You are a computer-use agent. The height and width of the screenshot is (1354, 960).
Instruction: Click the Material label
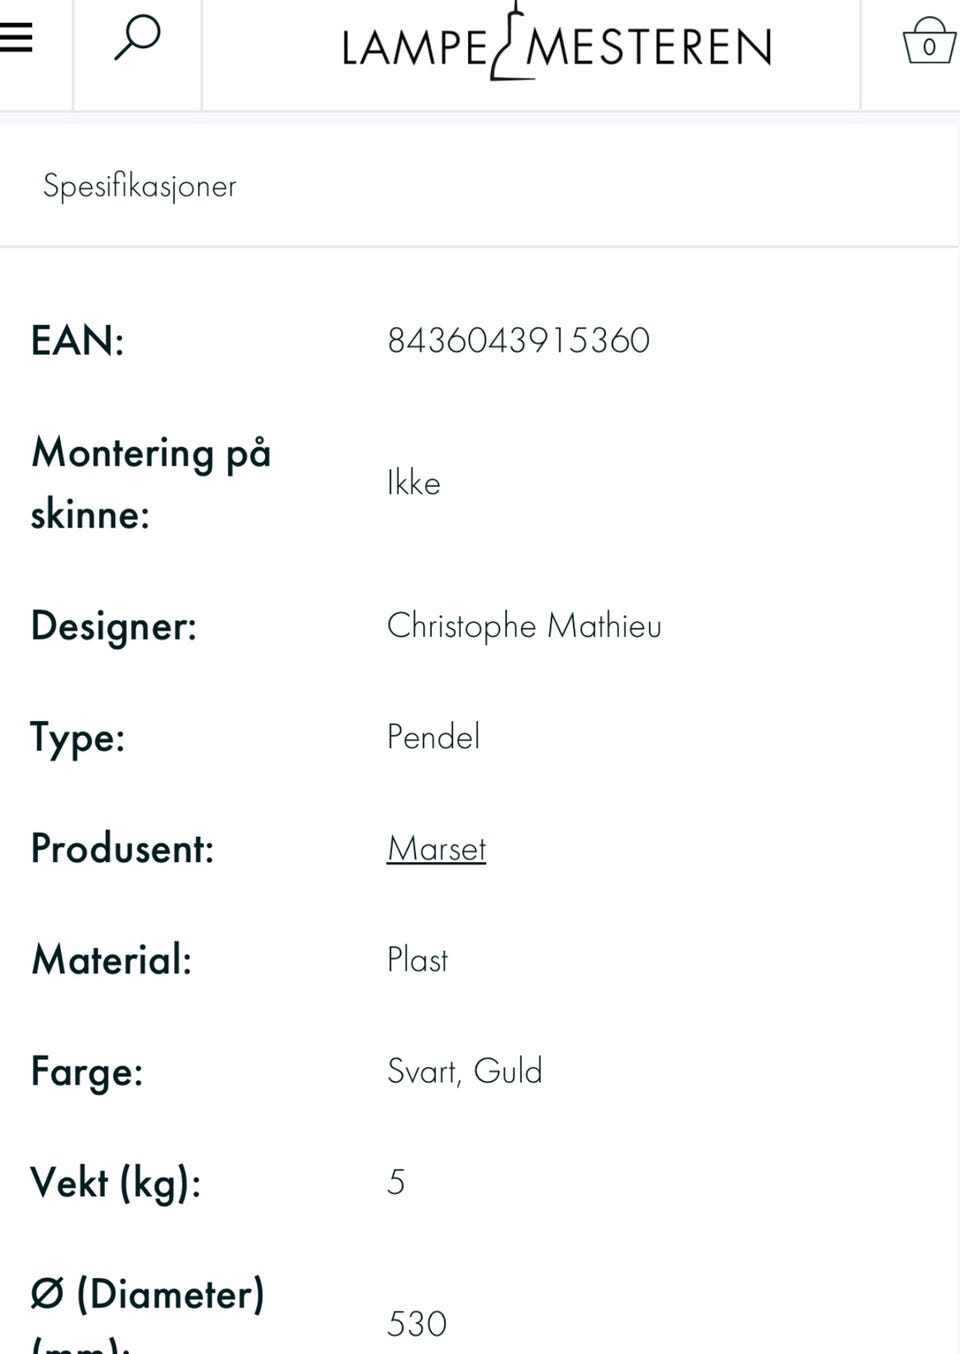(x=111, y=960)
